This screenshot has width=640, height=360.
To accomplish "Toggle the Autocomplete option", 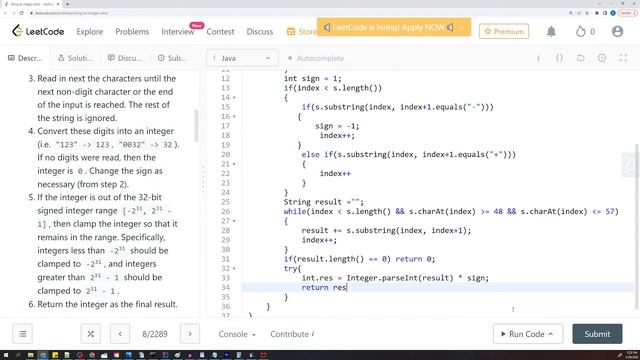I will tap(316, 58).
